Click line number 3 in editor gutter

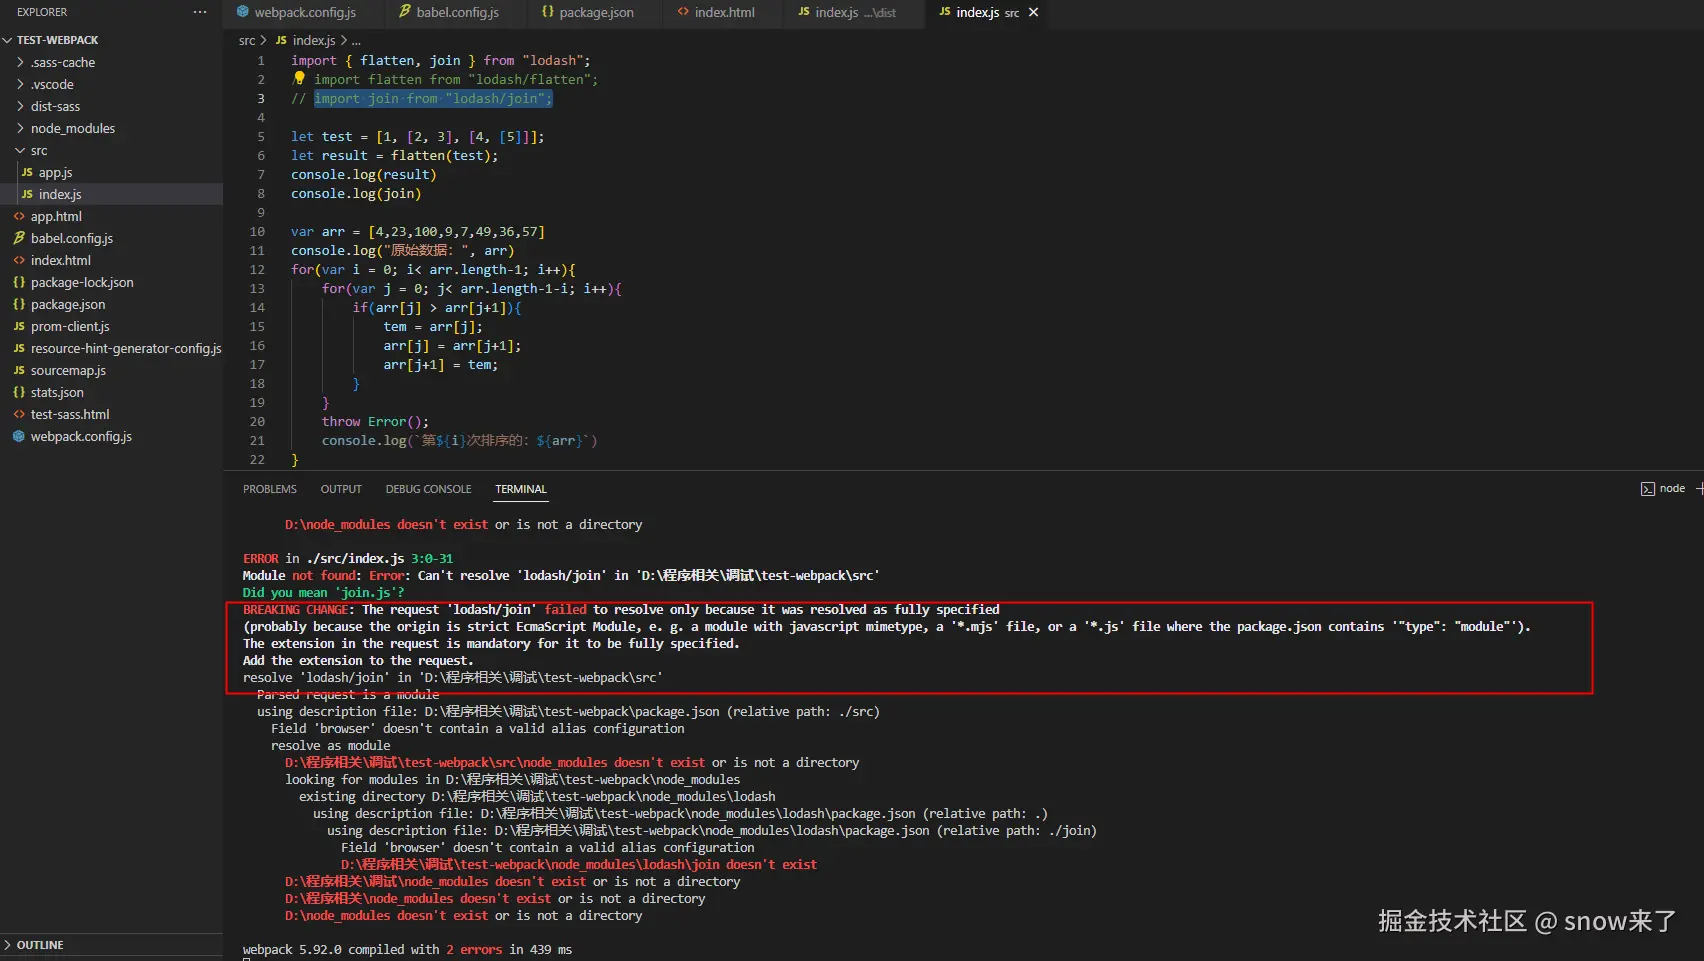(x=261, y=98)
